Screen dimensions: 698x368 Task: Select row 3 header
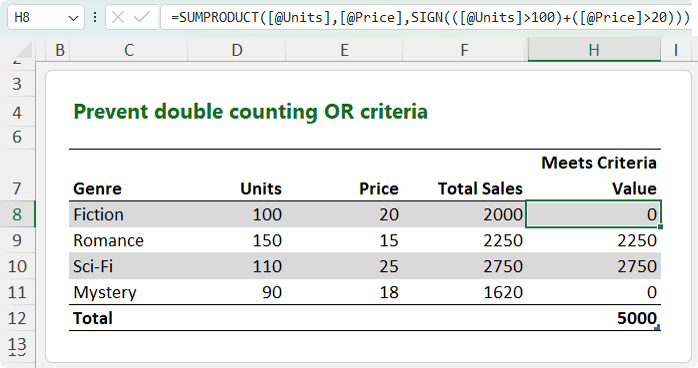coord(17,84)
